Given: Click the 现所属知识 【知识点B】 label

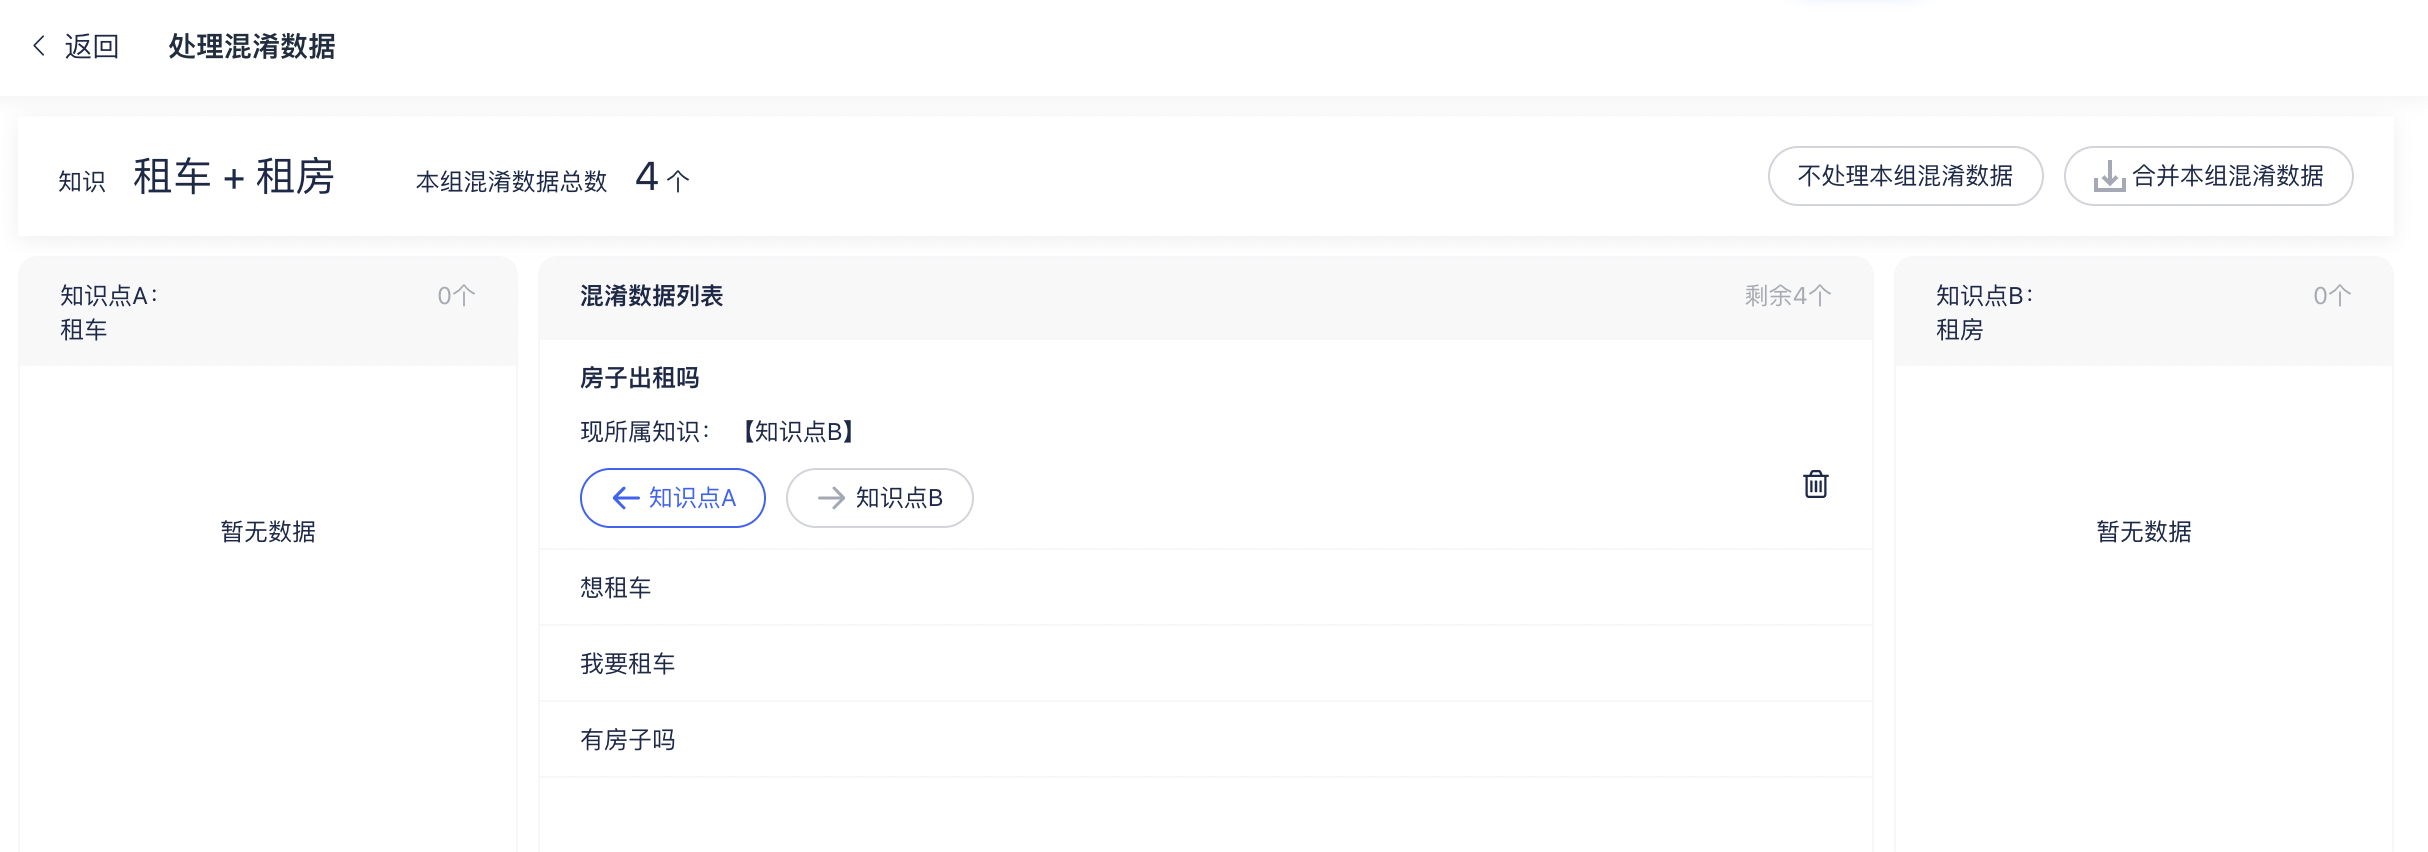Looking at the screenshot, I should (x=718, y=432).
